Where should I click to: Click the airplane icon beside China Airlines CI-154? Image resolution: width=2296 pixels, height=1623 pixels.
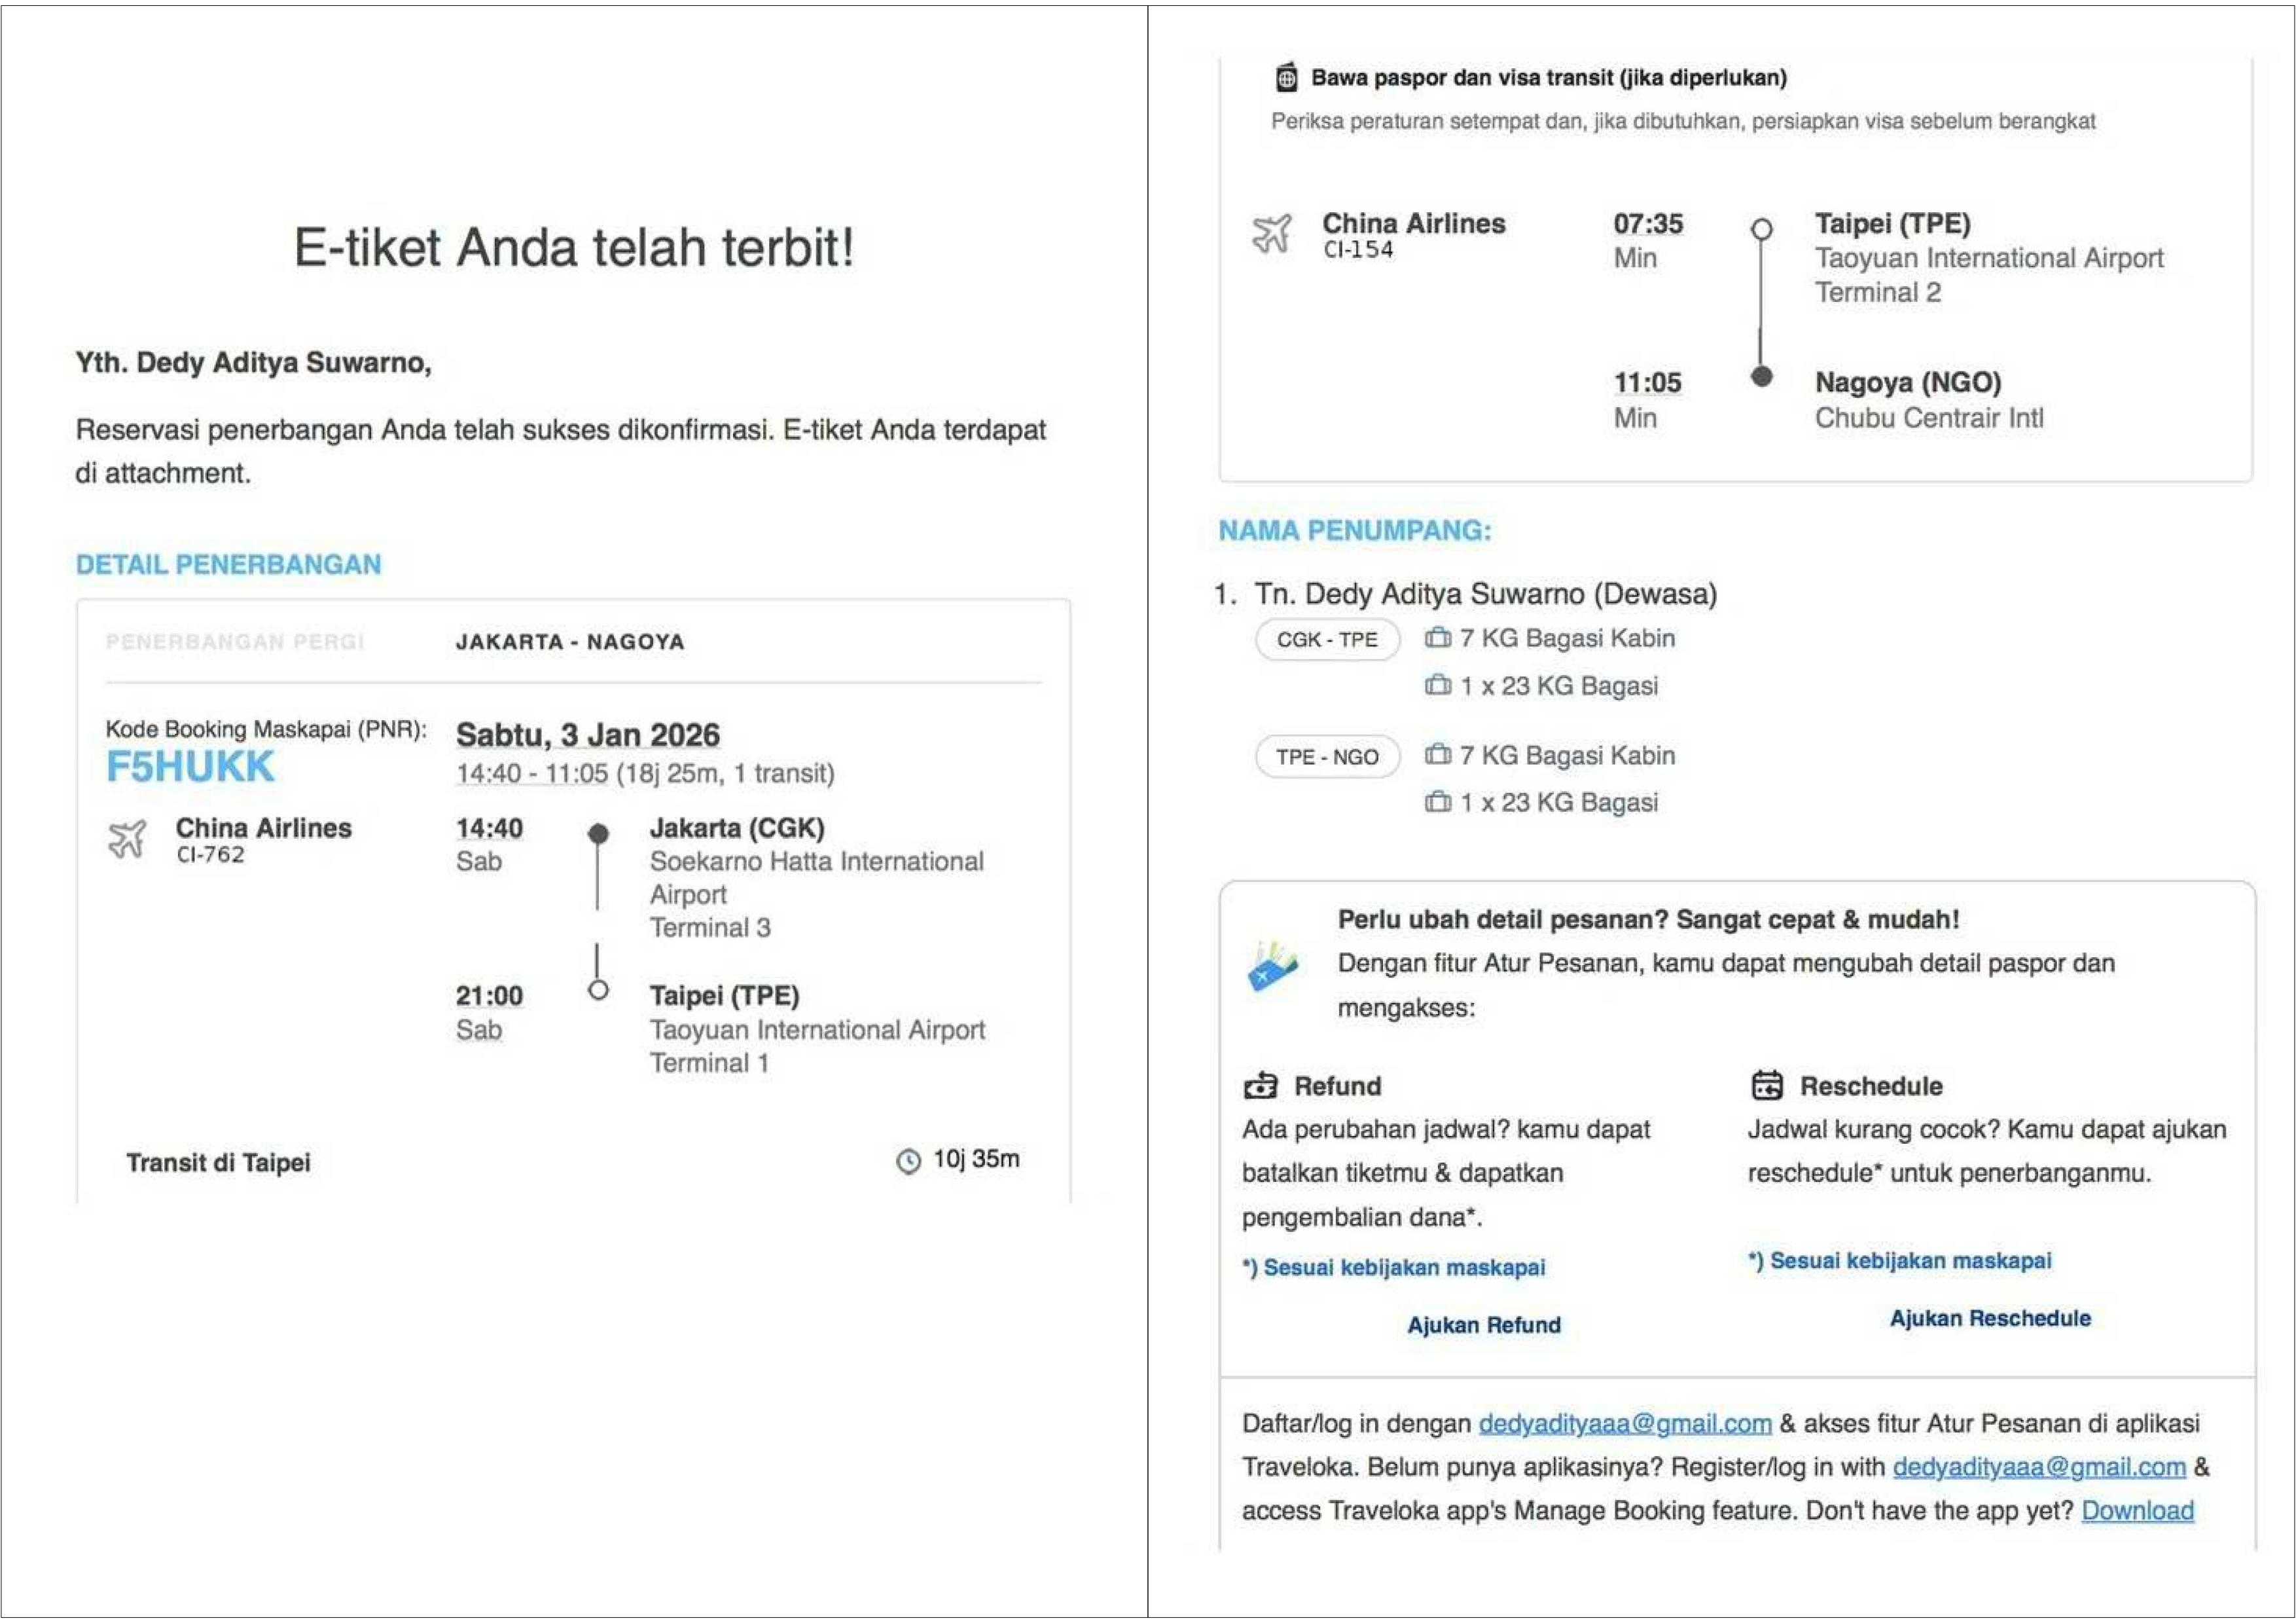click(1272, 234)
